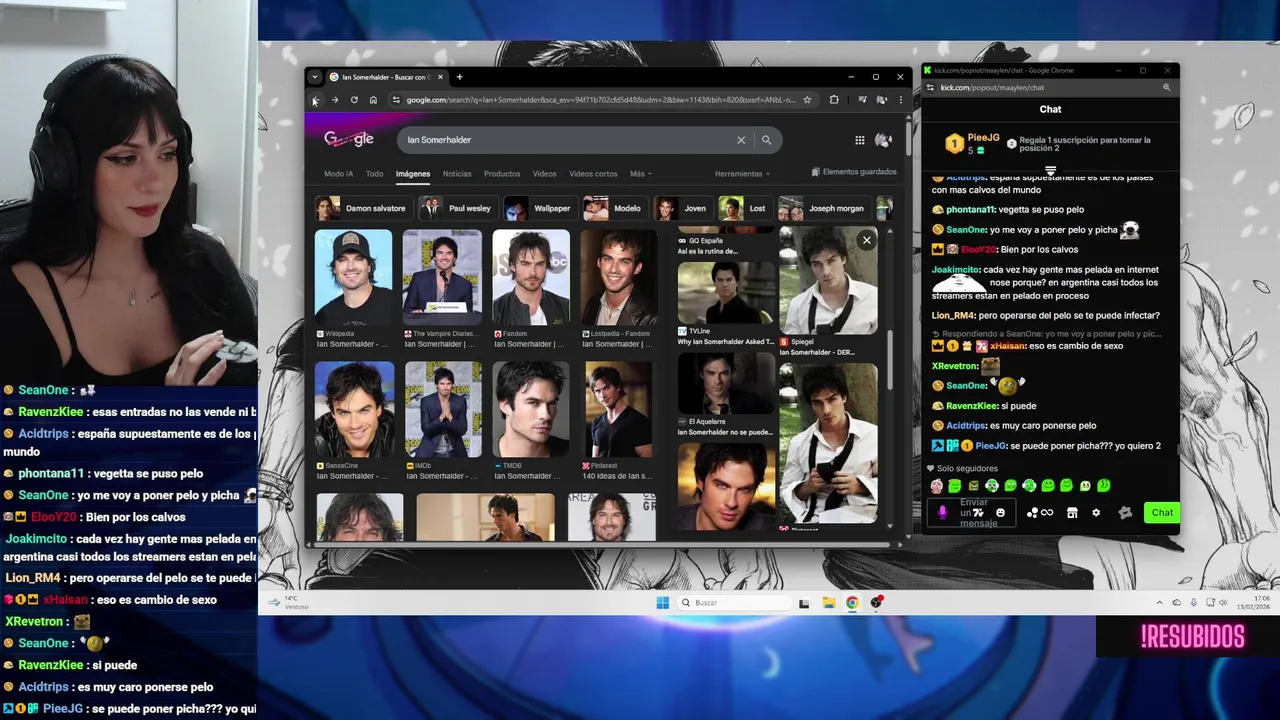Open the Vídeos cortos tab

pyautogui.click(x=593, y=174)
